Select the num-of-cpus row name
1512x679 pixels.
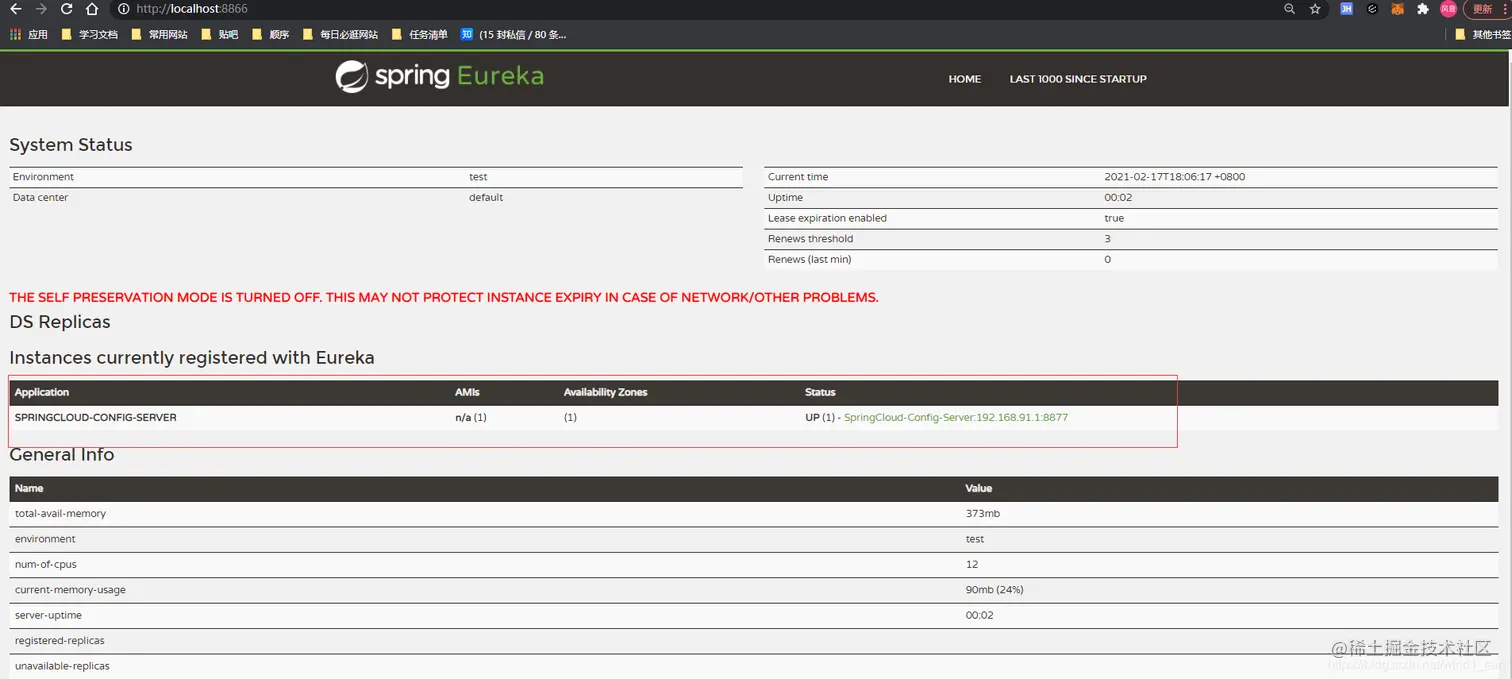(46, 564)
